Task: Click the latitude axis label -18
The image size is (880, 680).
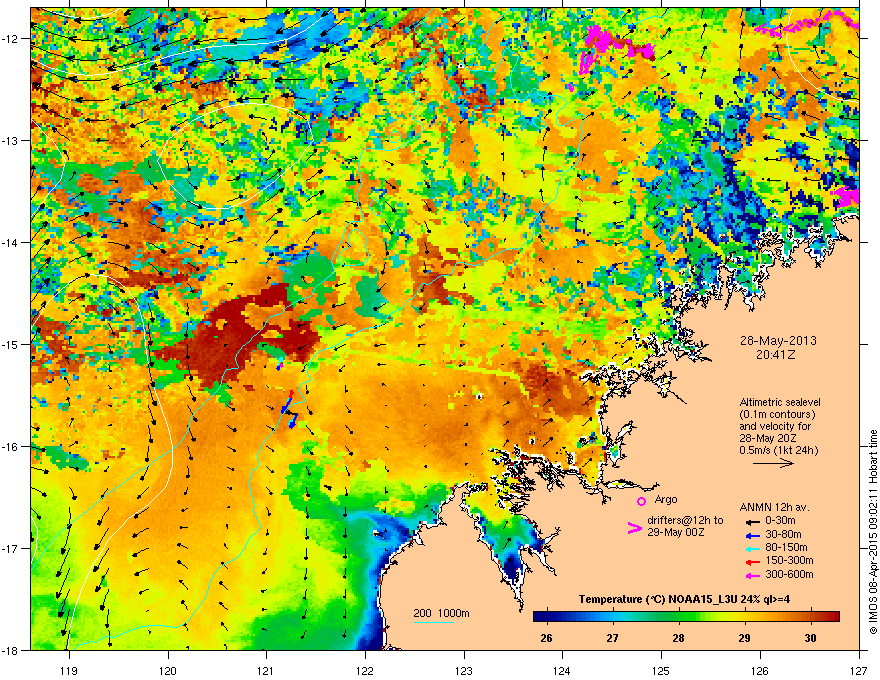Action: pos(10,650)
